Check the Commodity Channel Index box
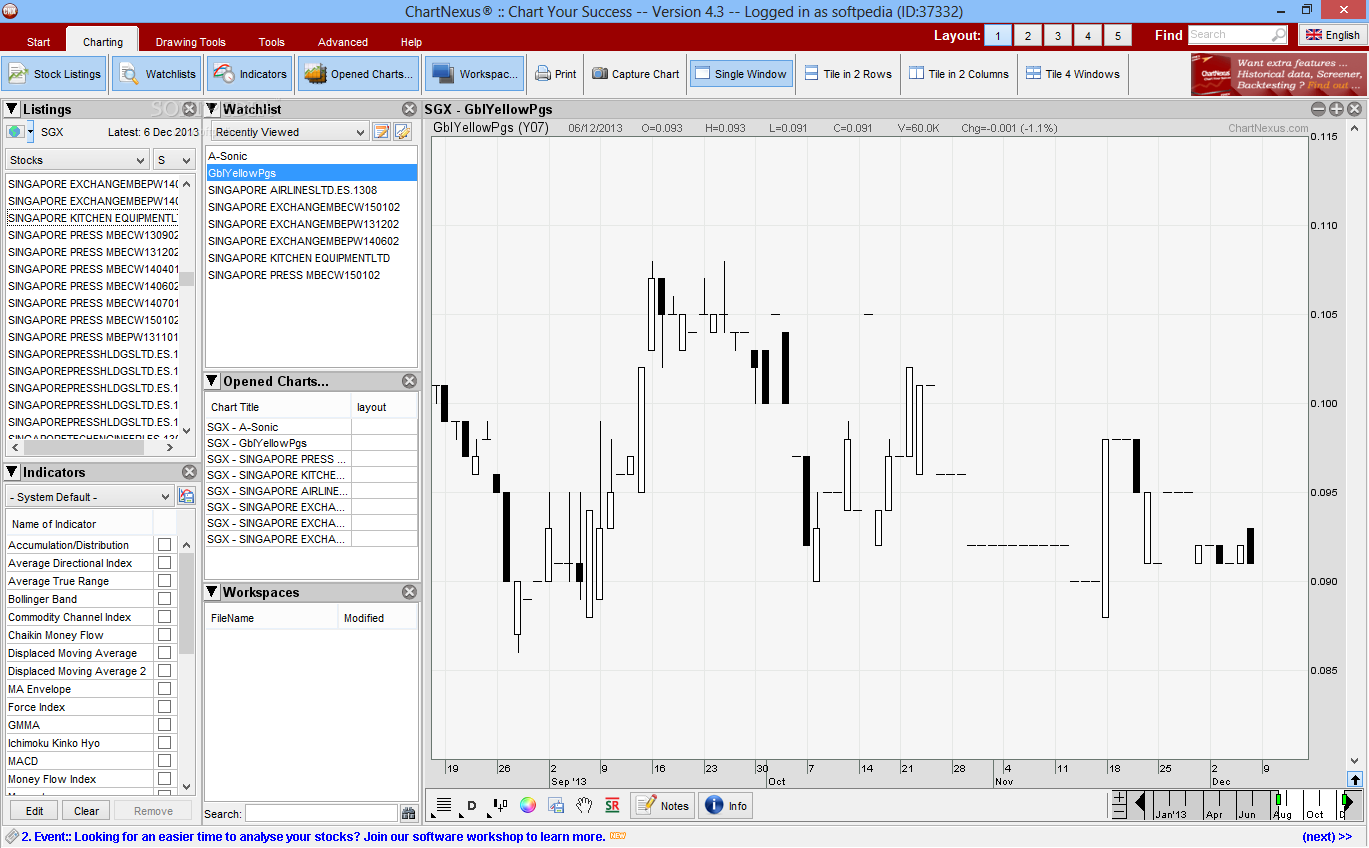The width and height of the screenshot is (1369, 848). (164, 617)
